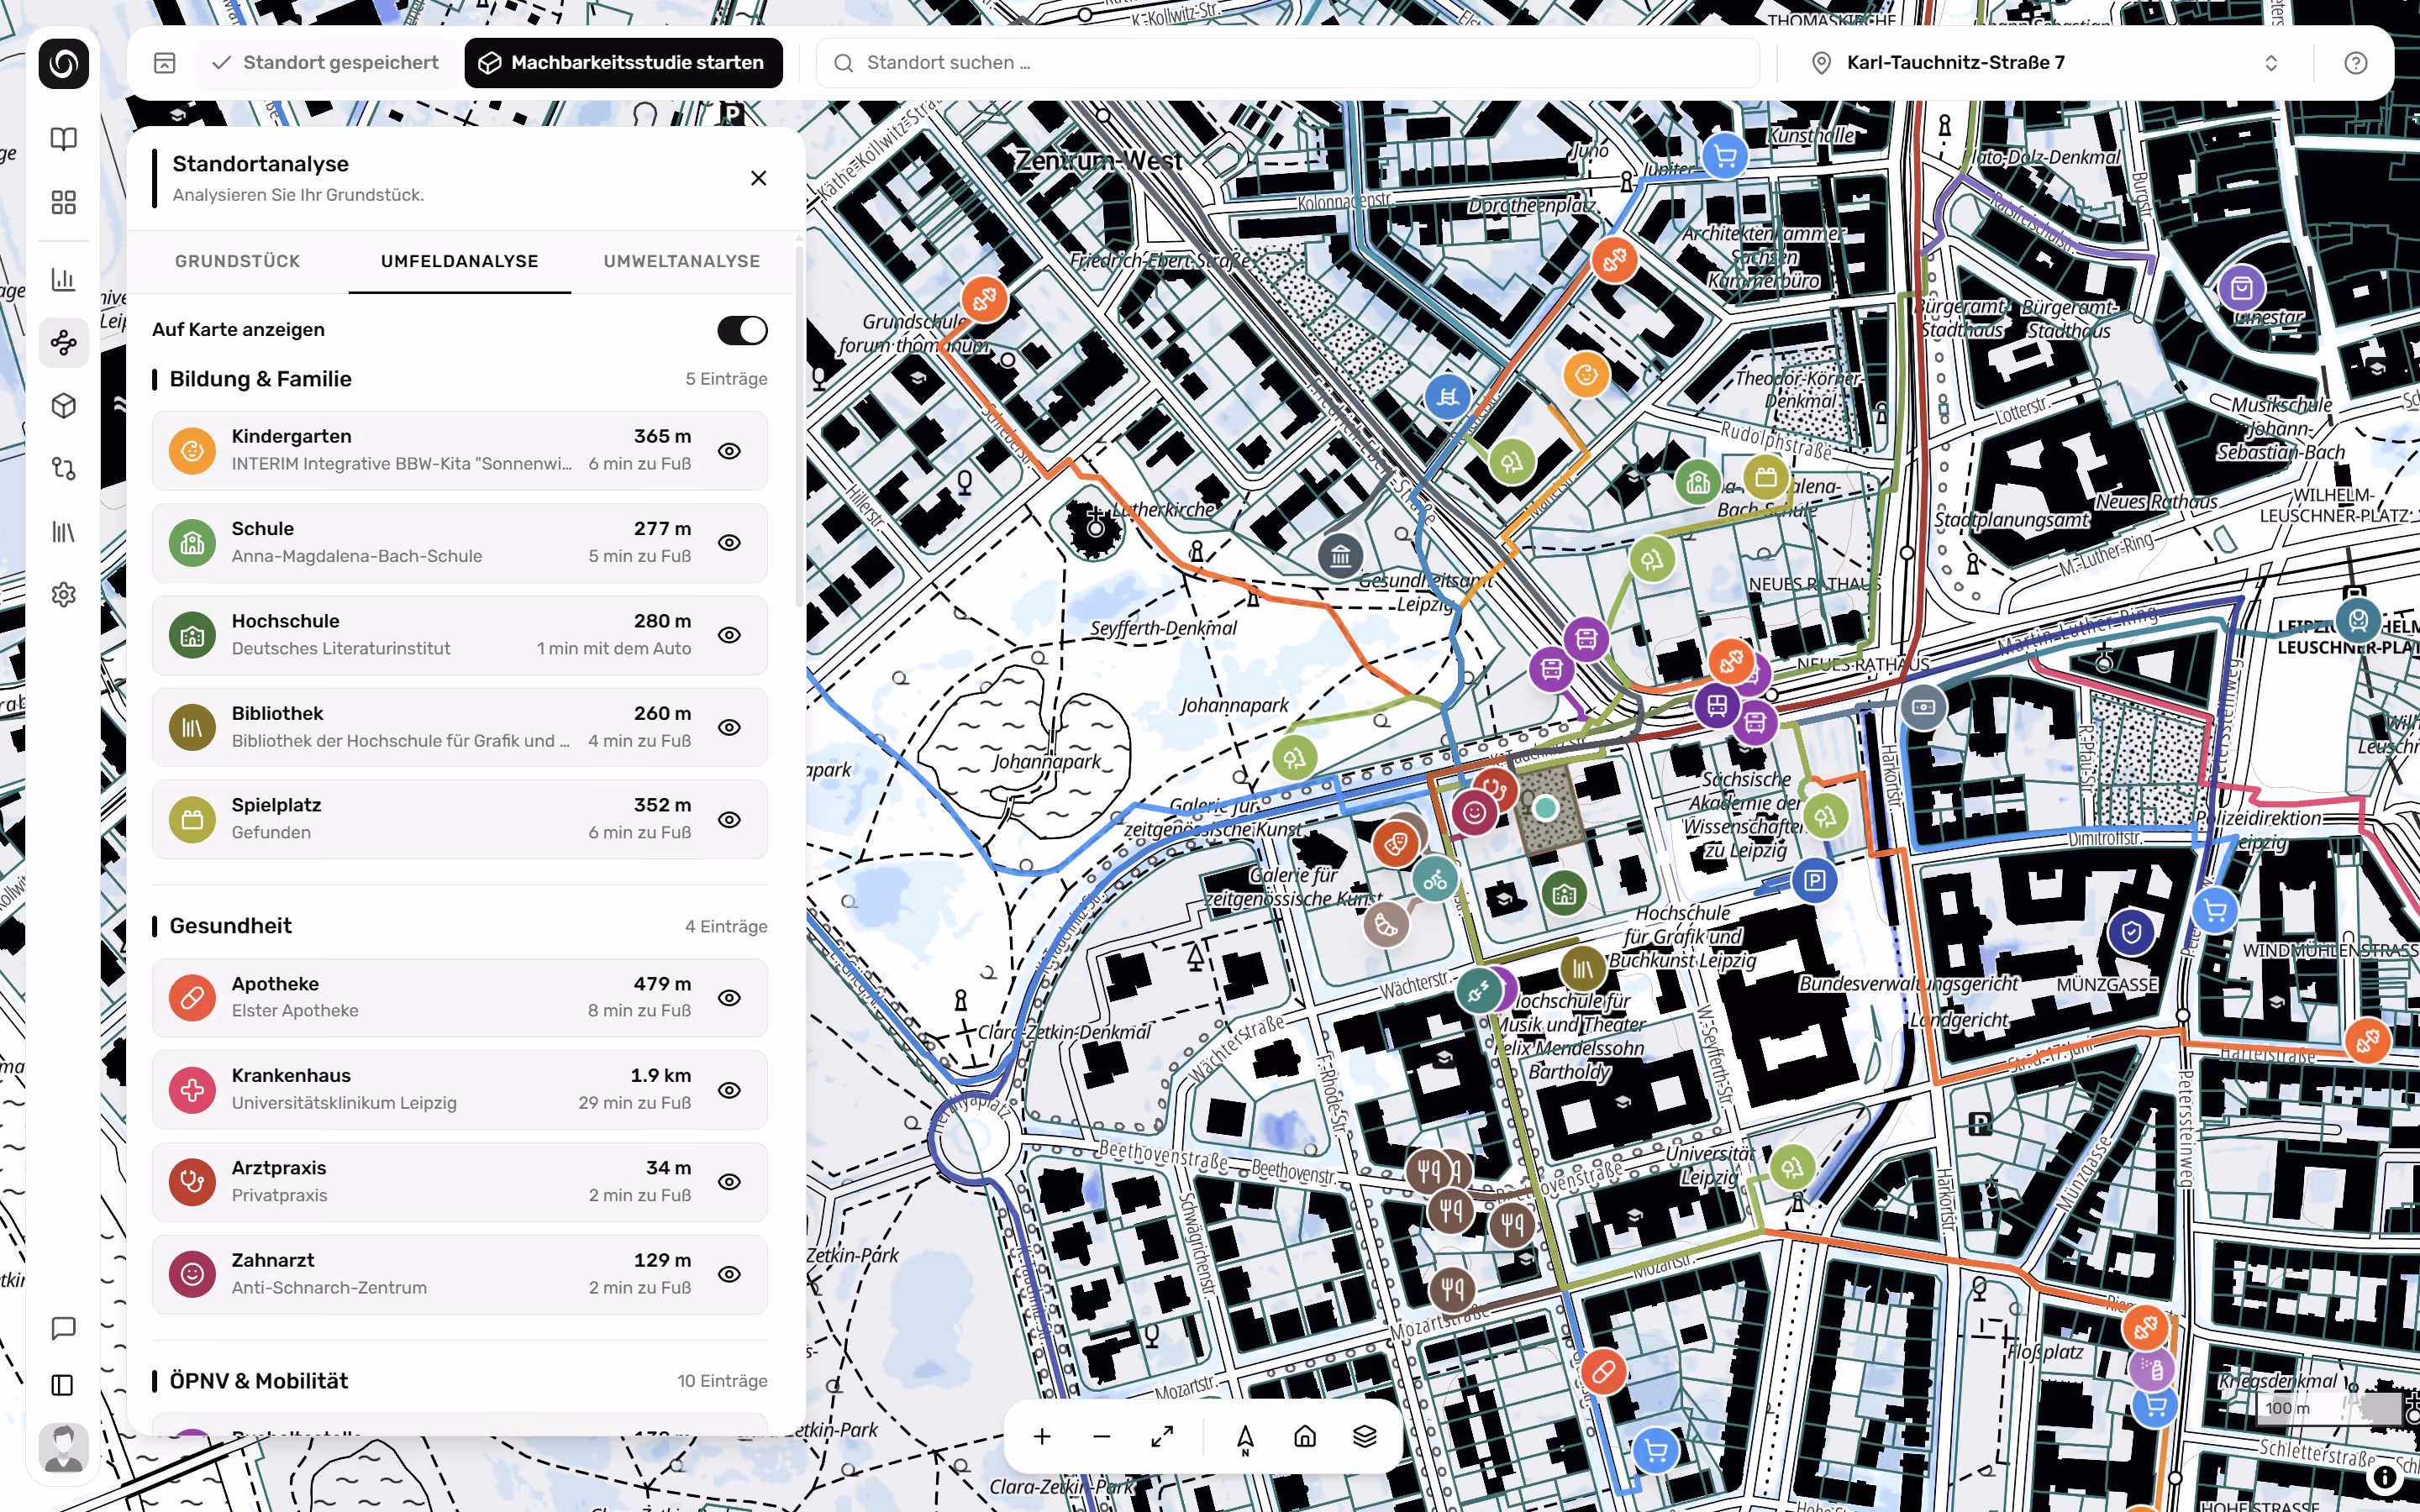Click Machbarkeitsstudie starten button
Viewport: 2420px width, 1512px height.
[x=624, y=63]
